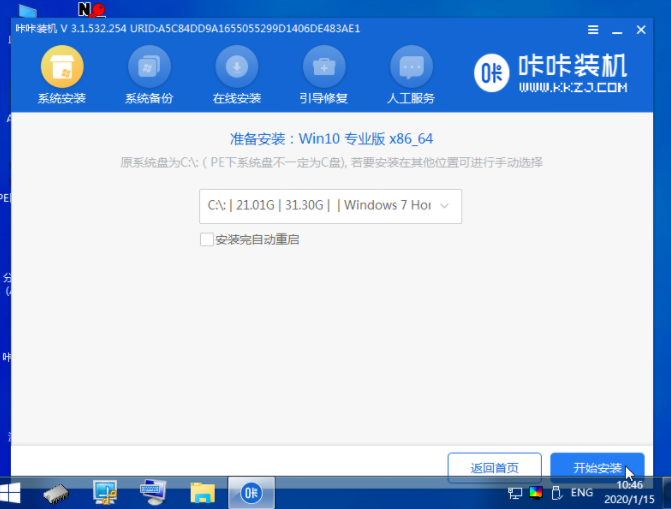Enable 安装完自动重启 auto-restart checkbox
This screenshot has width=671, height=509.
(x=207, y=240)
